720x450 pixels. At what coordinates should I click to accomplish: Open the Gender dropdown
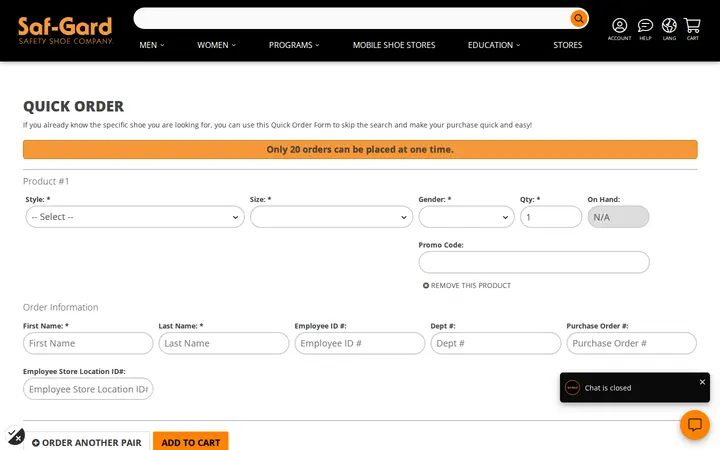point(467,217)
